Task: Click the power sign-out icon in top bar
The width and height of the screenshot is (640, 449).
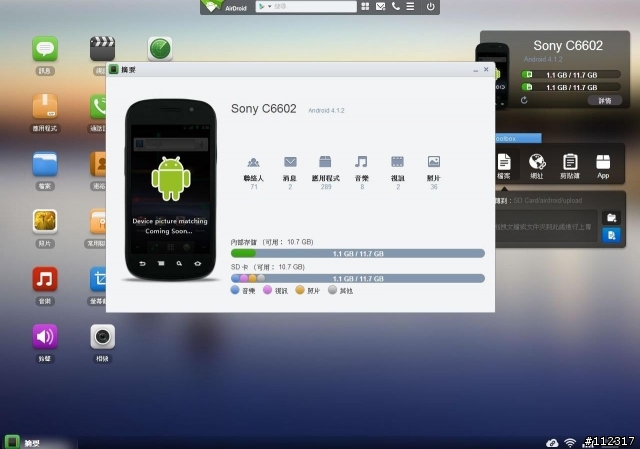Action: 431,6
